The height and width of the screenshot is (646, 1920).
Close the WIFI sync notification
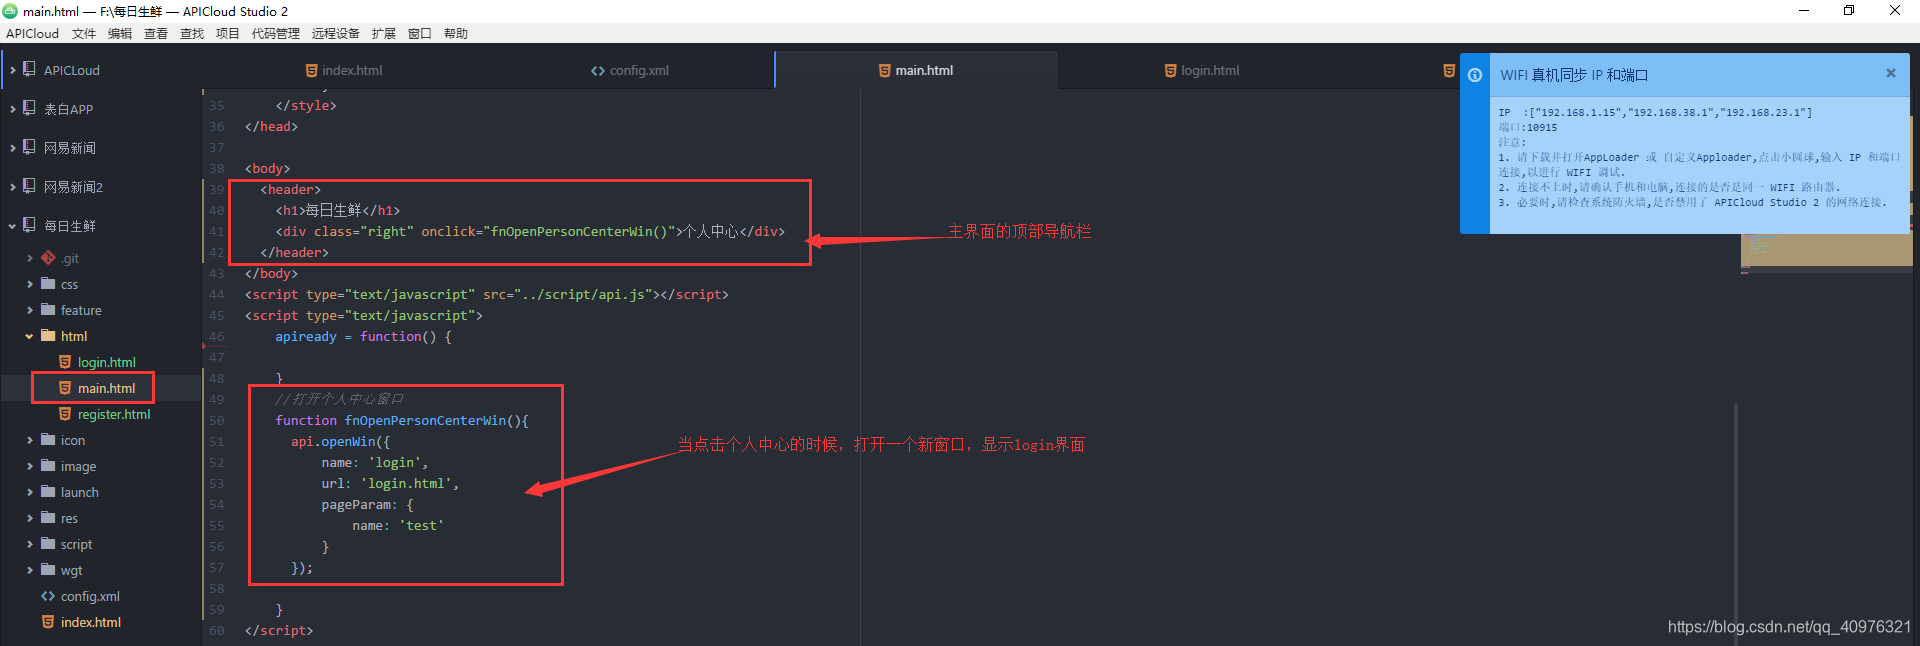(1891, 73)
